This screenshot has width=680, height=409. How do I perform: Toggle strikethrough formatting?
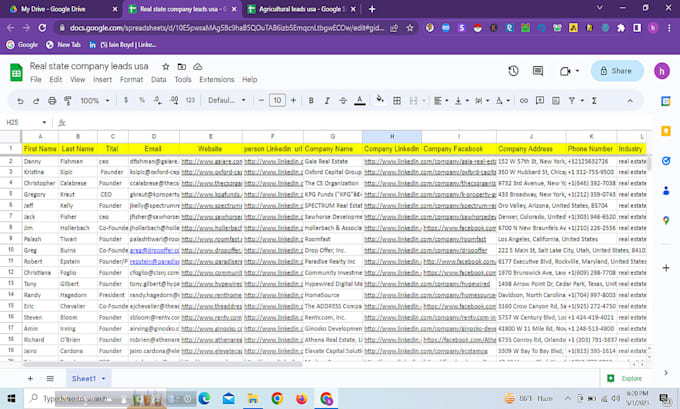tap(343, 101)
